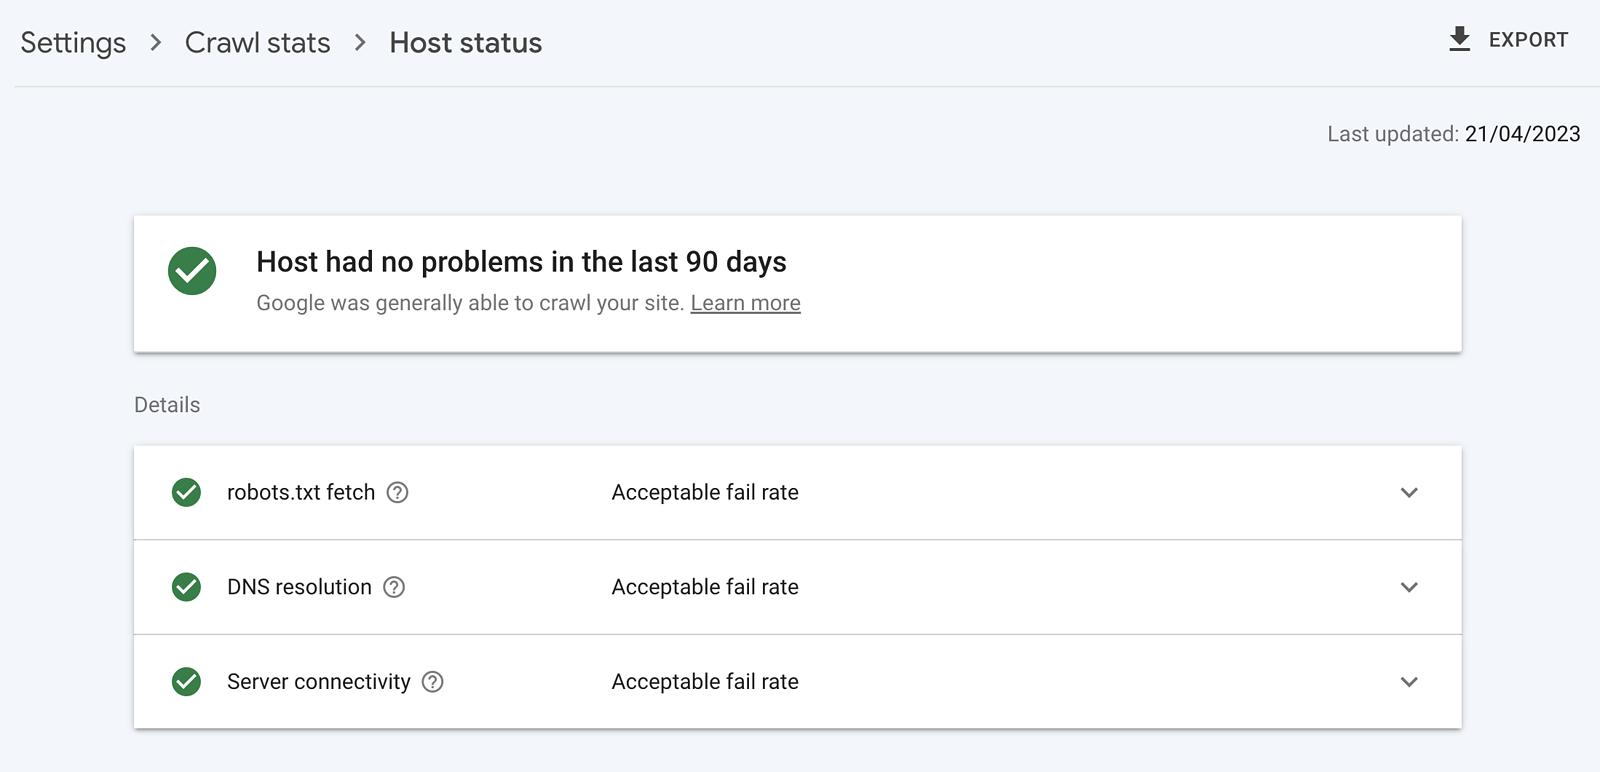The height and width of the screenshot is (772, 1600).
Task: Click green check icon for Server connectivity
Action: 186,682
